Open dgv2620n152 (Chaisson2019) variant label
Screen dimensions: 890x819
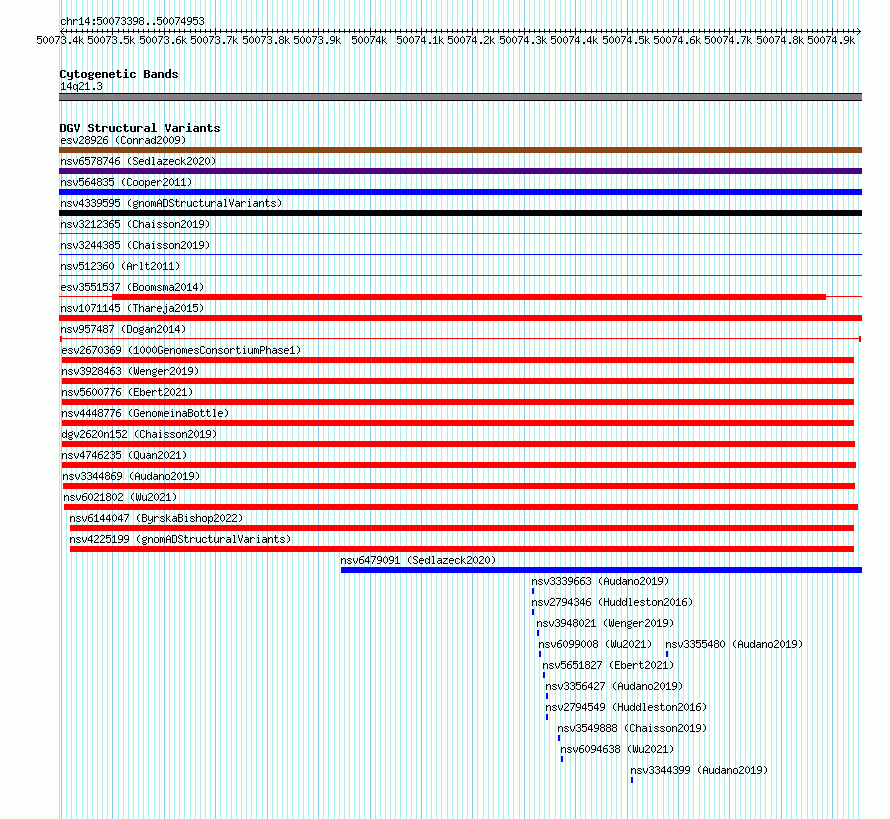pyautogui.click(x=139, y=434)
